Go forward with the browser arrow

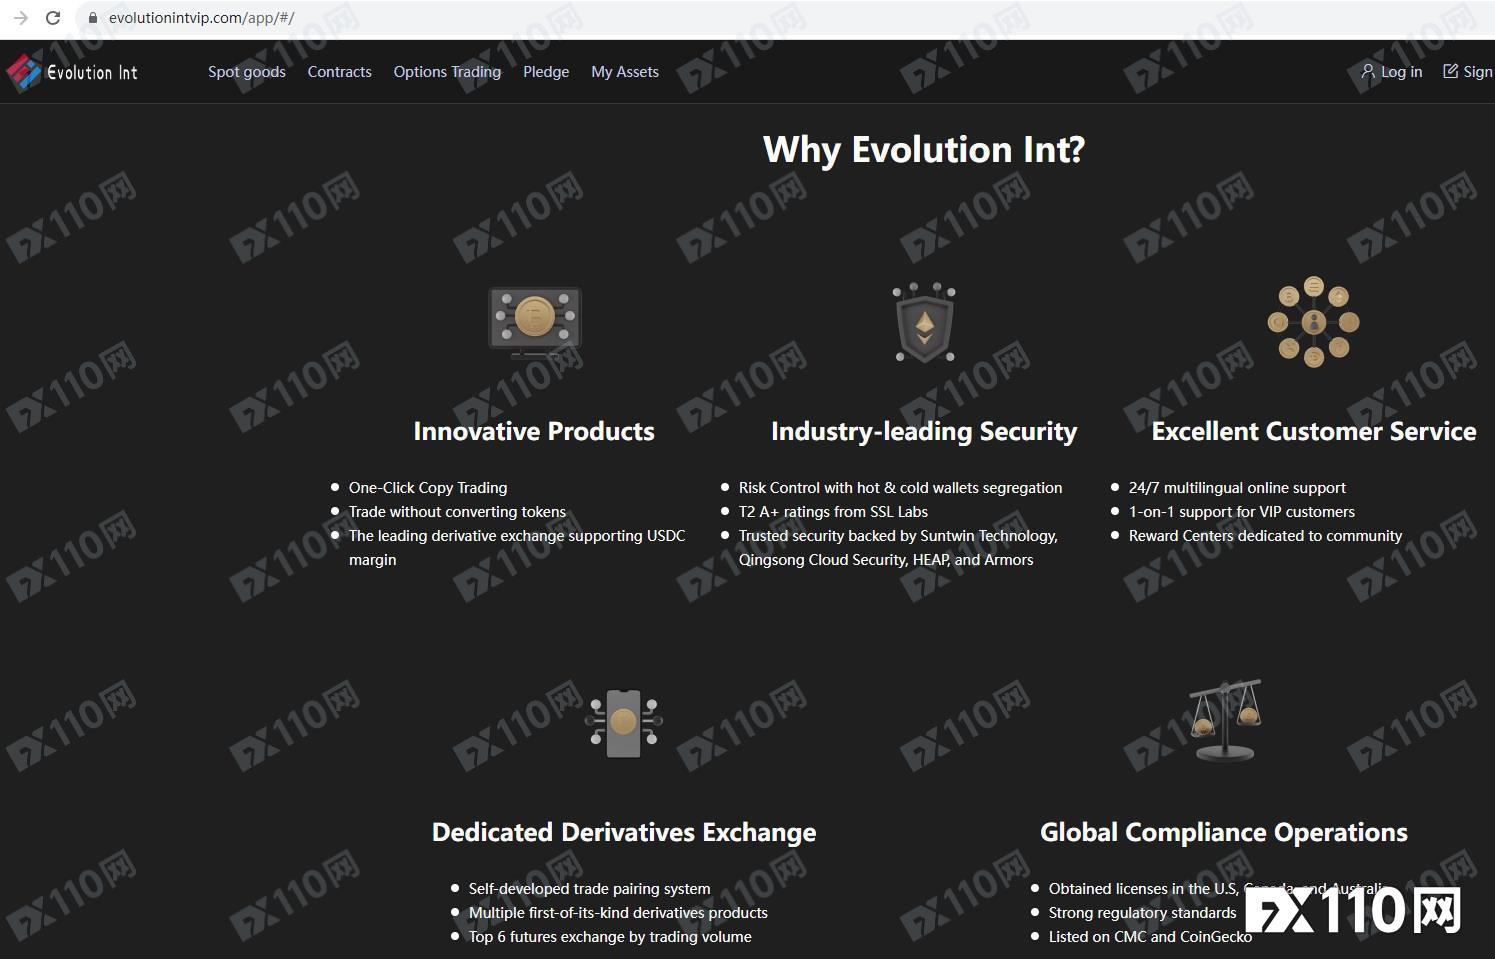pos(20,18)
